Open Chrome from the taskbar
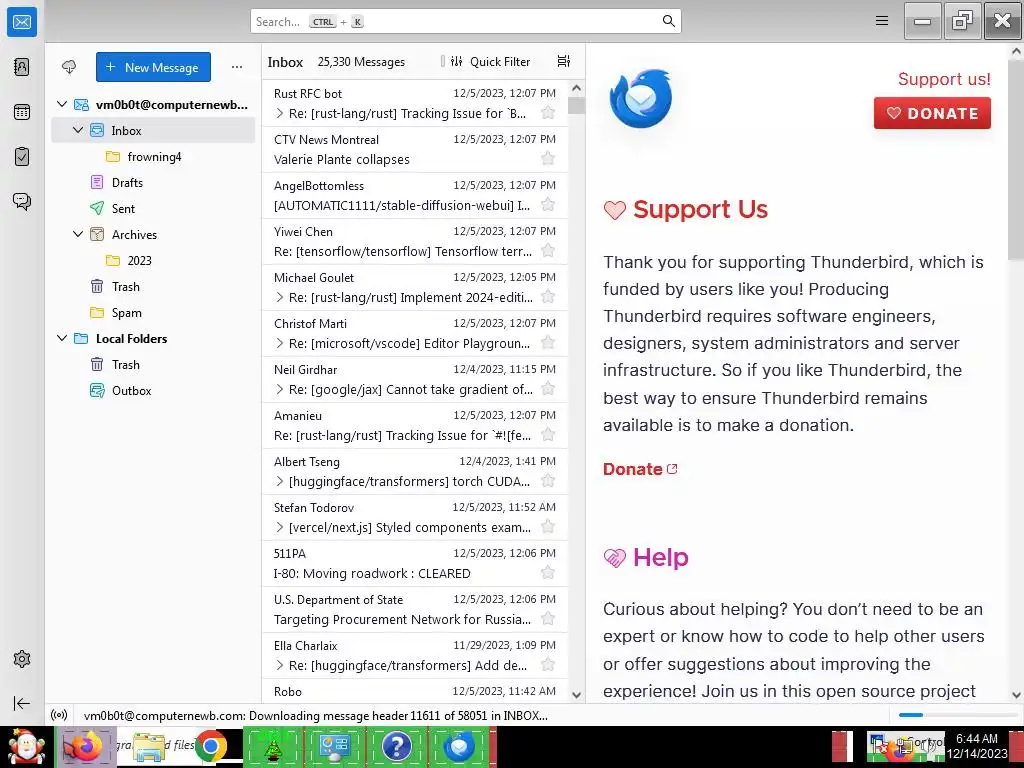 [x=211, y=746]
